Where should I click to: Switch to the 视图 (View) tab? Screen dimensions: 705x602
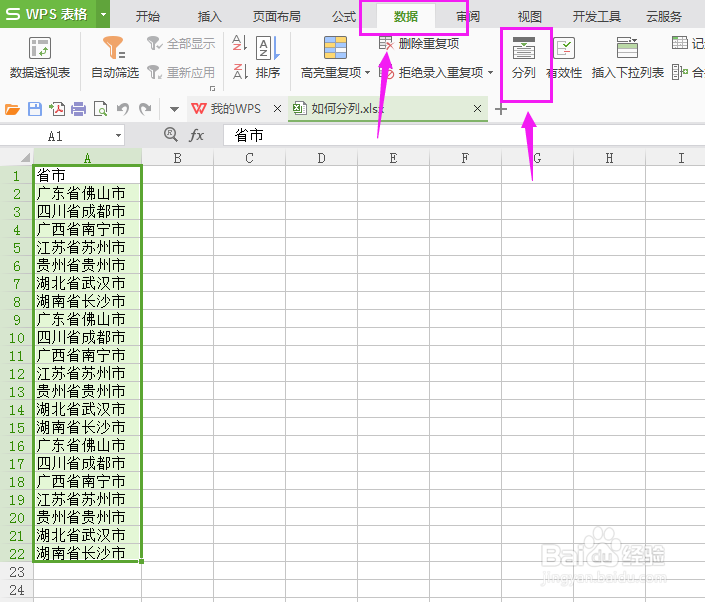pyautogui.click(x=530, y=17)
